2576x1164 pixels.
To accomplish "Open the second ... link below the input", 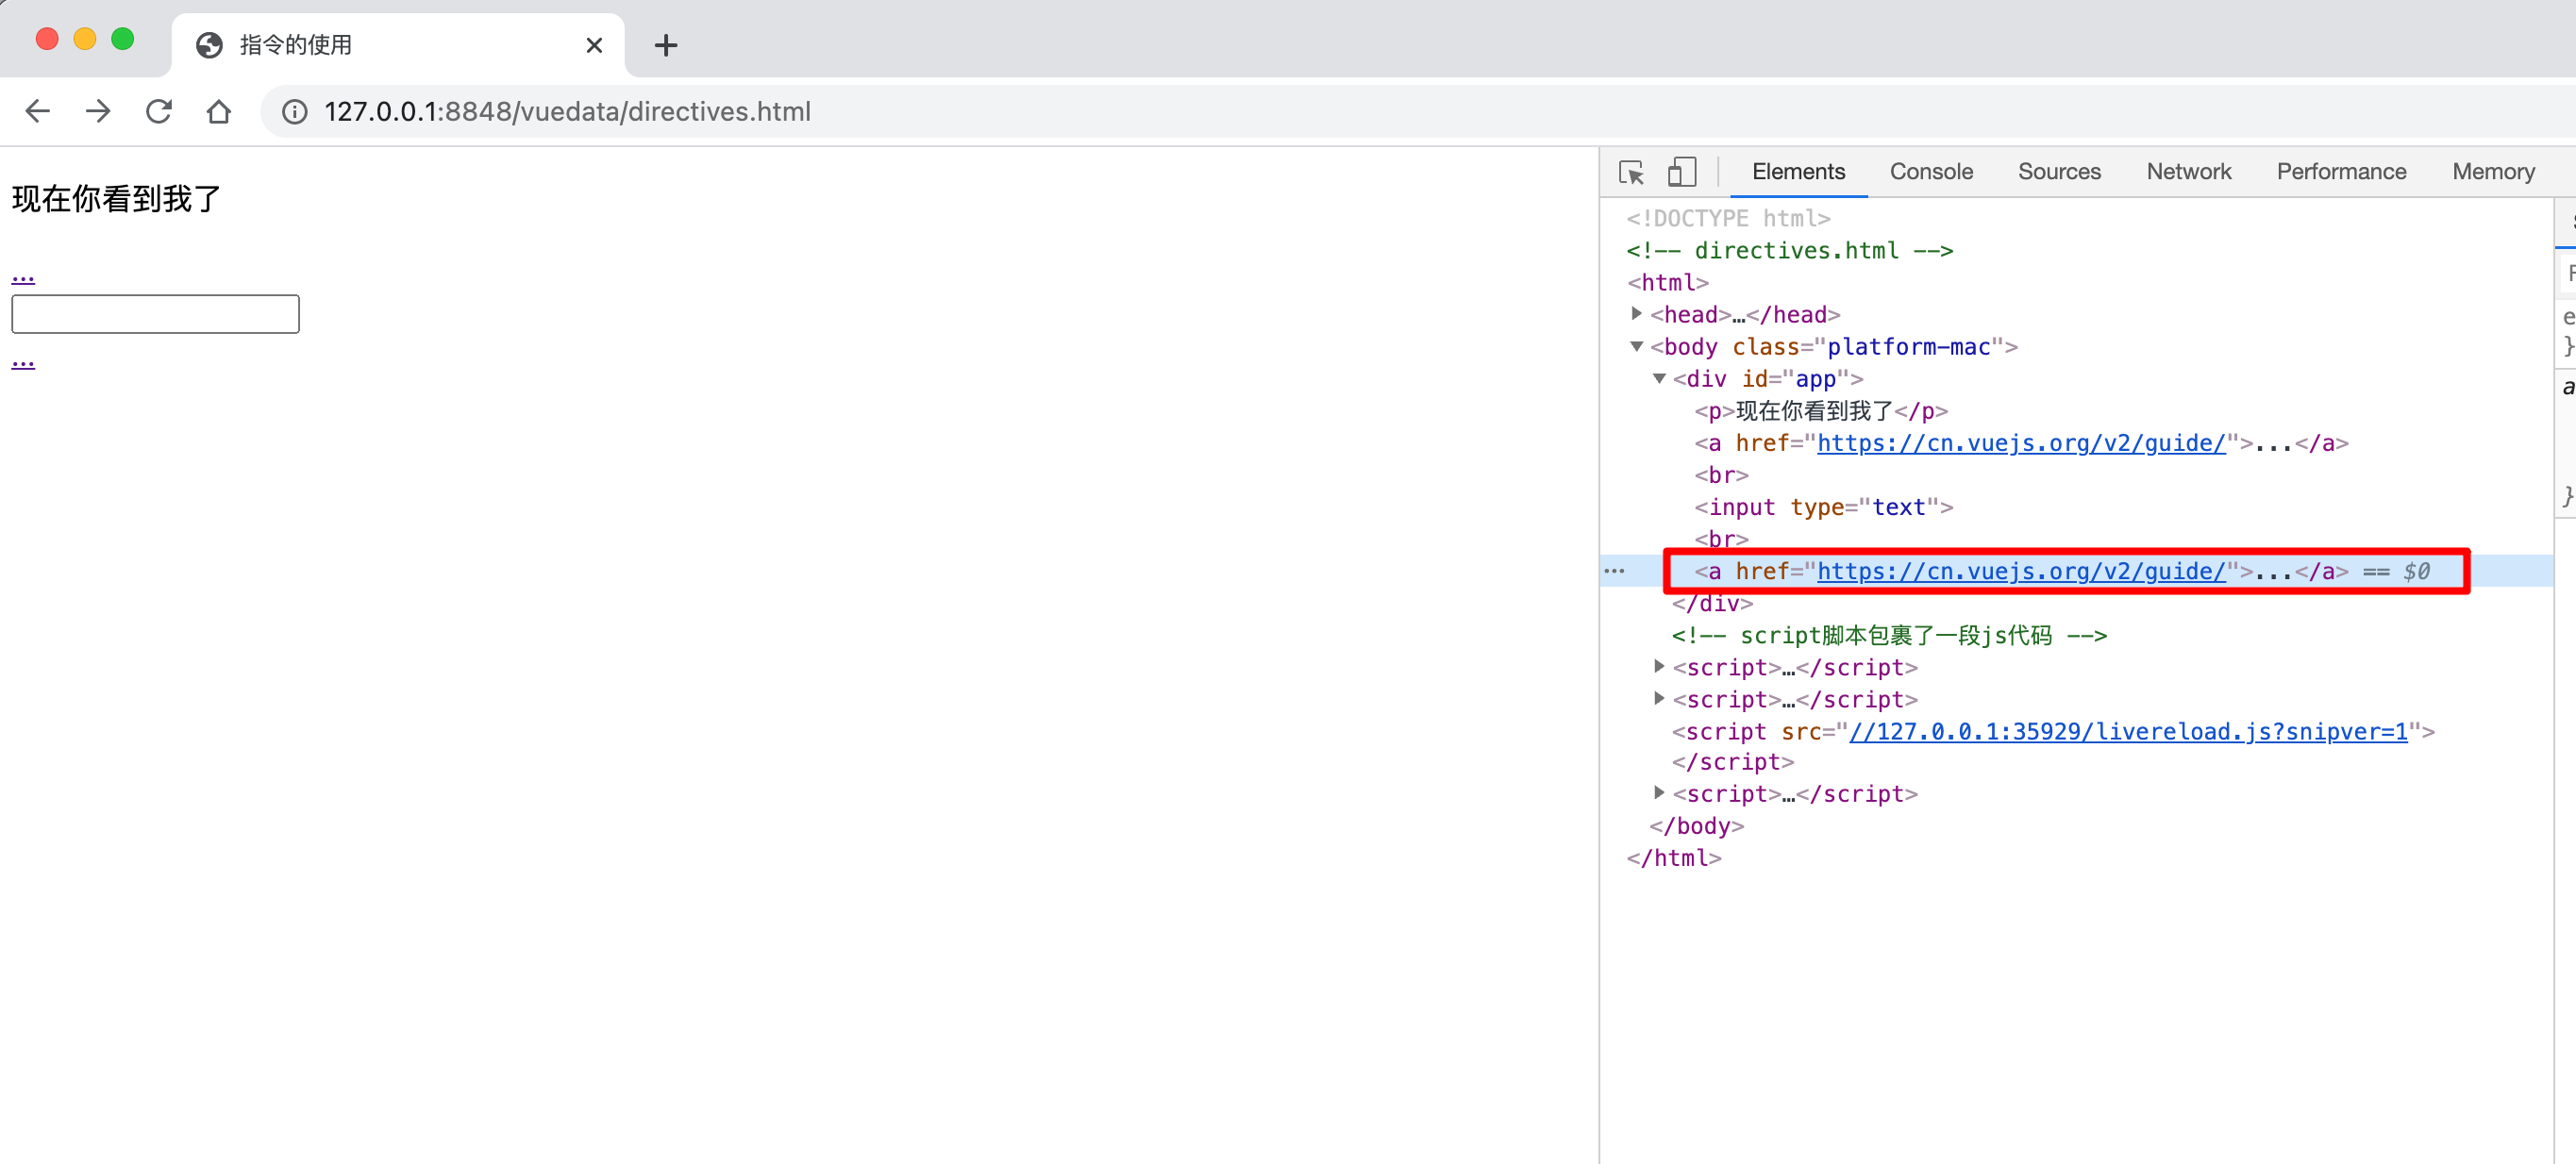I will [x=23, y=361].
